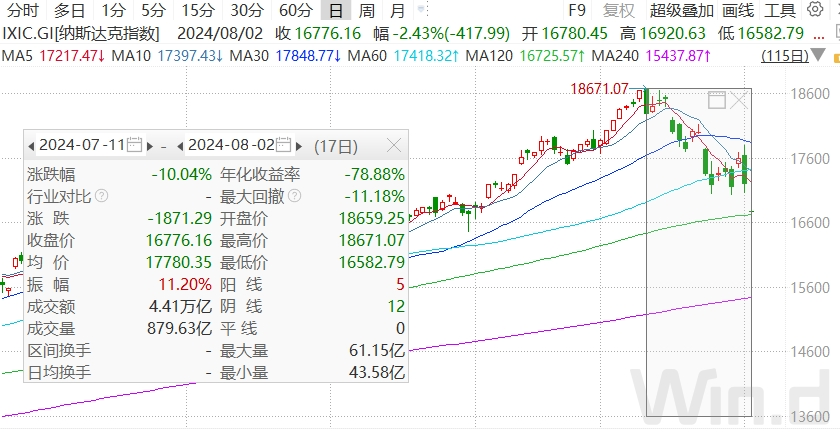Click the IXIC.GI[纳斯达克指数] ticker name
Viewport: 840px width, 435px height.
tap(81, 34)
